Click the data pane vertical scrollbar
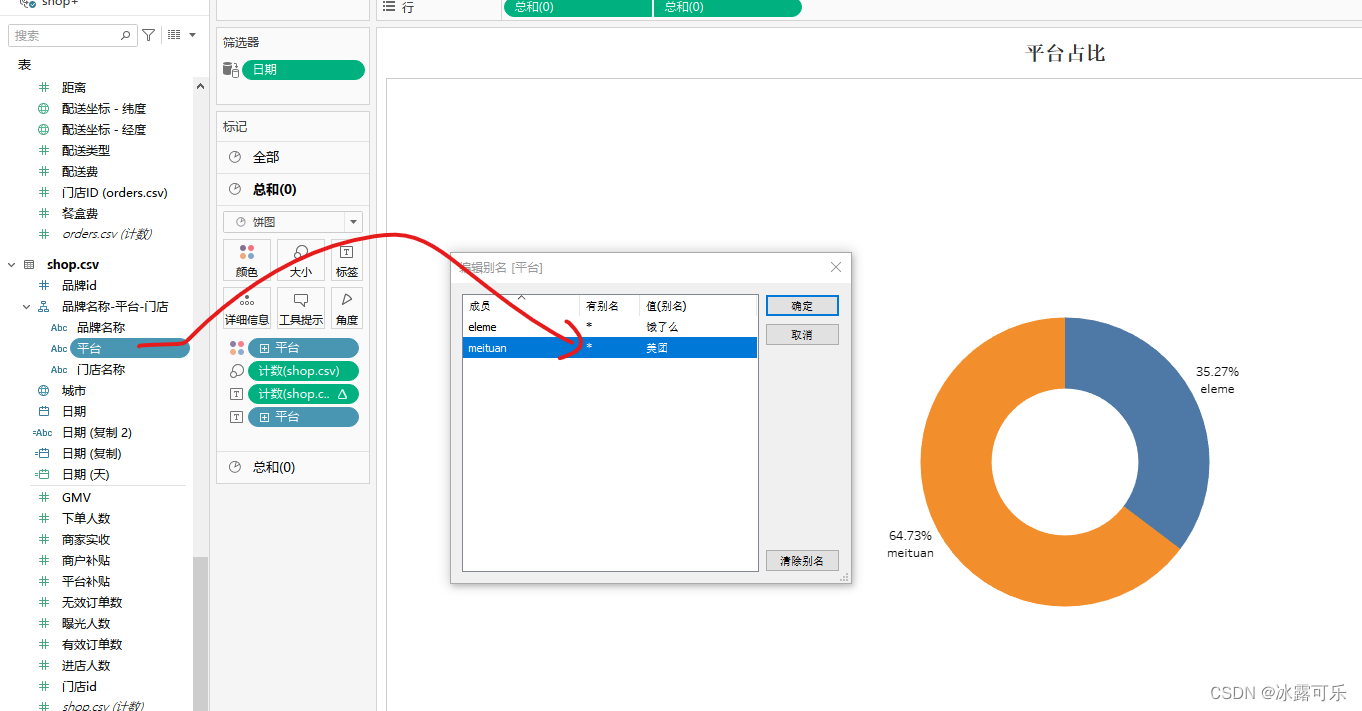1362x711 pixels. click(200, 632)
